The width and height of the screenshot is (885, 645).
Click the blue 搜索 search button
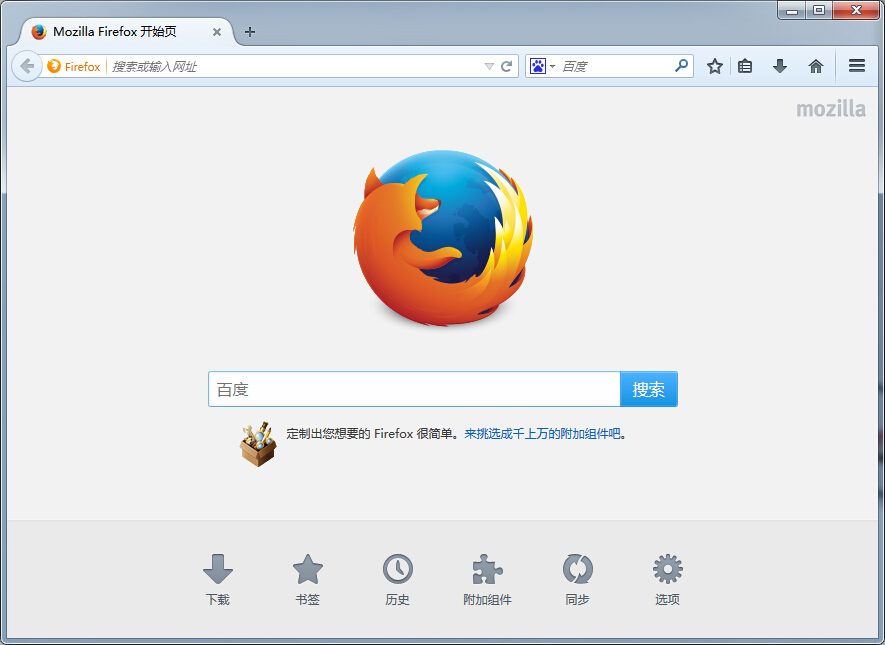[x=648, y=389]
